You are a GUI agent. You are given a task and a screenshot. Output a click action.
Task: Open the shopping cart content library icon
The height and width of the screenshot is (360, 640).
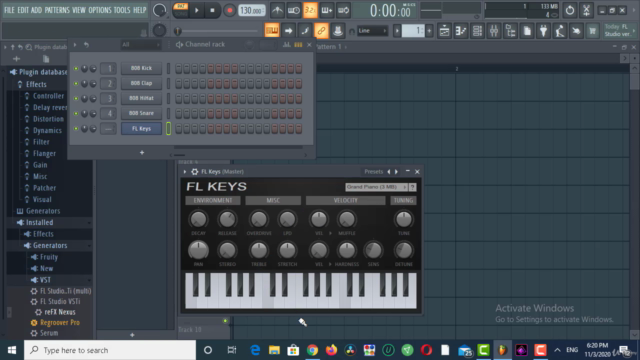pyautogui.click(x=592, y=31)
